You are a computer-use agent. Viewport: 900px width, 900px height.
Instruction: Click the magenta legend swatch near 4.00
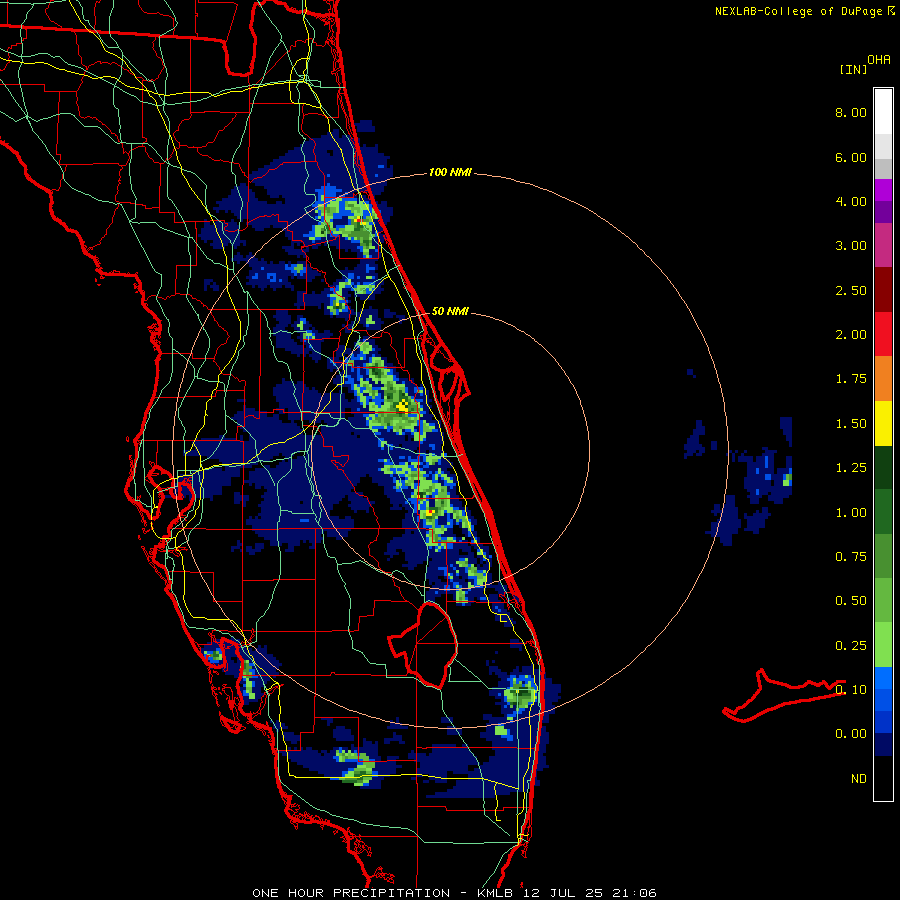pyautogui.click(x=883, y=190)
